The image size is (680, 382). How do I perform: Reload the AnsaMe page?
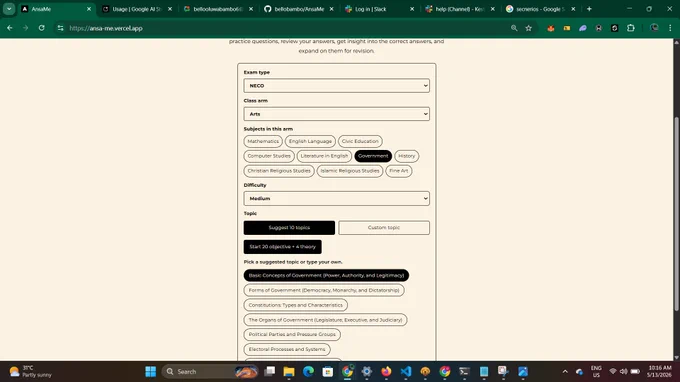pyautogui.click(x=42, y=28)
